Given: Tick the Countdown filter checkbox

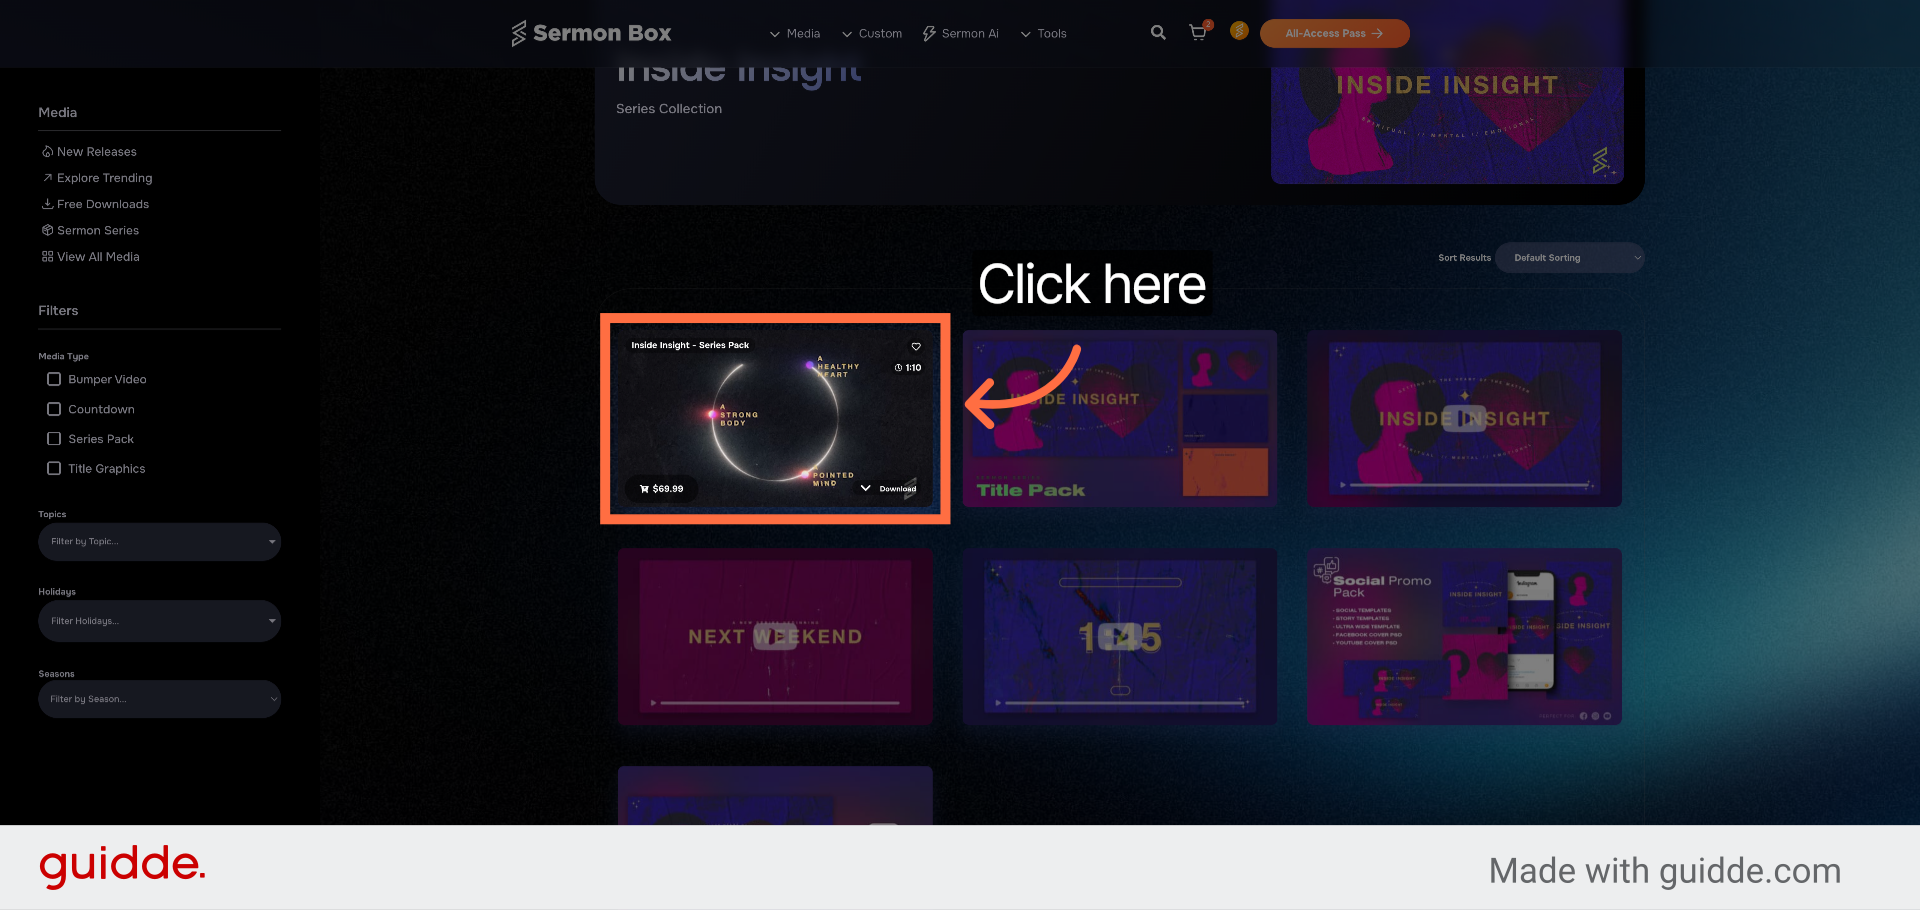Looking at the screenshot, I should [x=54, y=409].
